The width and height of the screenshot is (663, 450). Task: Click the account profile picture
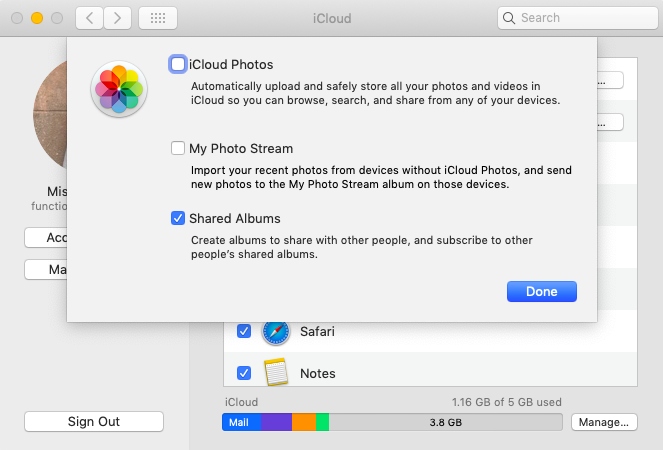50,114
